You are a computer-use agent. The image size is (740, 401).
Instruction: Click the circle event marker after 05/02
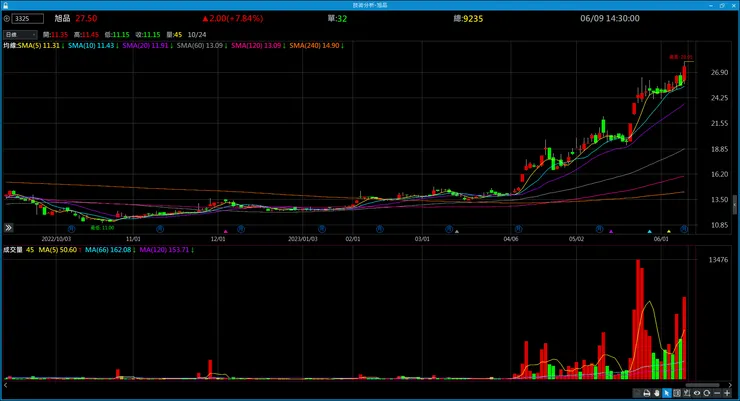coord(599,229)
